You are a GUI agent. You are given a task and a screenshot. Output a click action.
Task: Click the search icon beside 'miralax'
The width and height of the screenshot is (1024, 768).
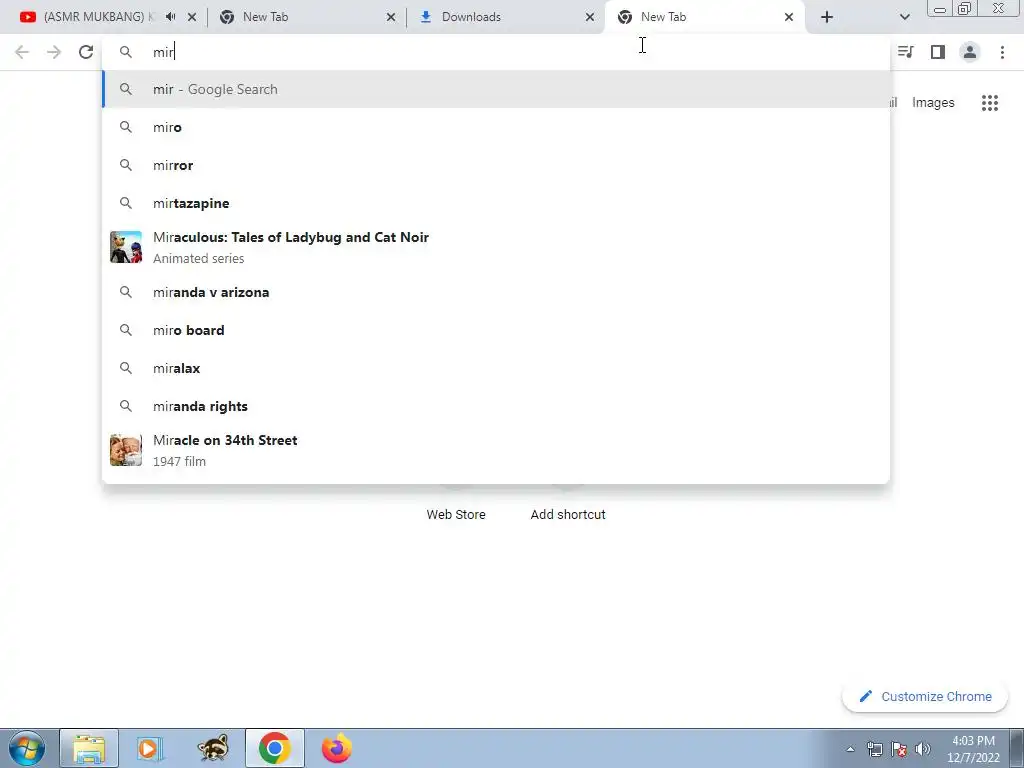(x=126, y=368)
